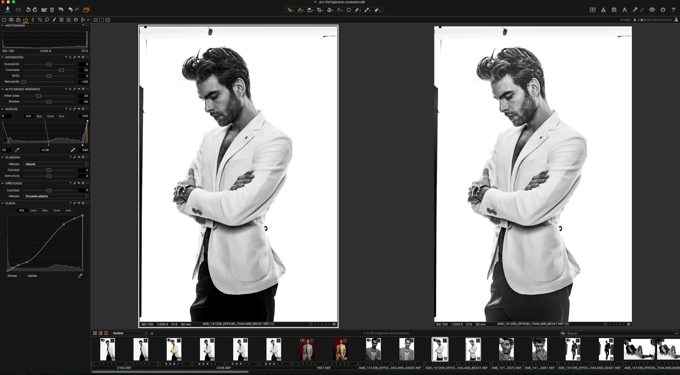Image resolution: width=680 pixels, height=375 pixels.
Task: Click the annotations A icon at top right
Action: pyautogui.click(x=625, y=10)
